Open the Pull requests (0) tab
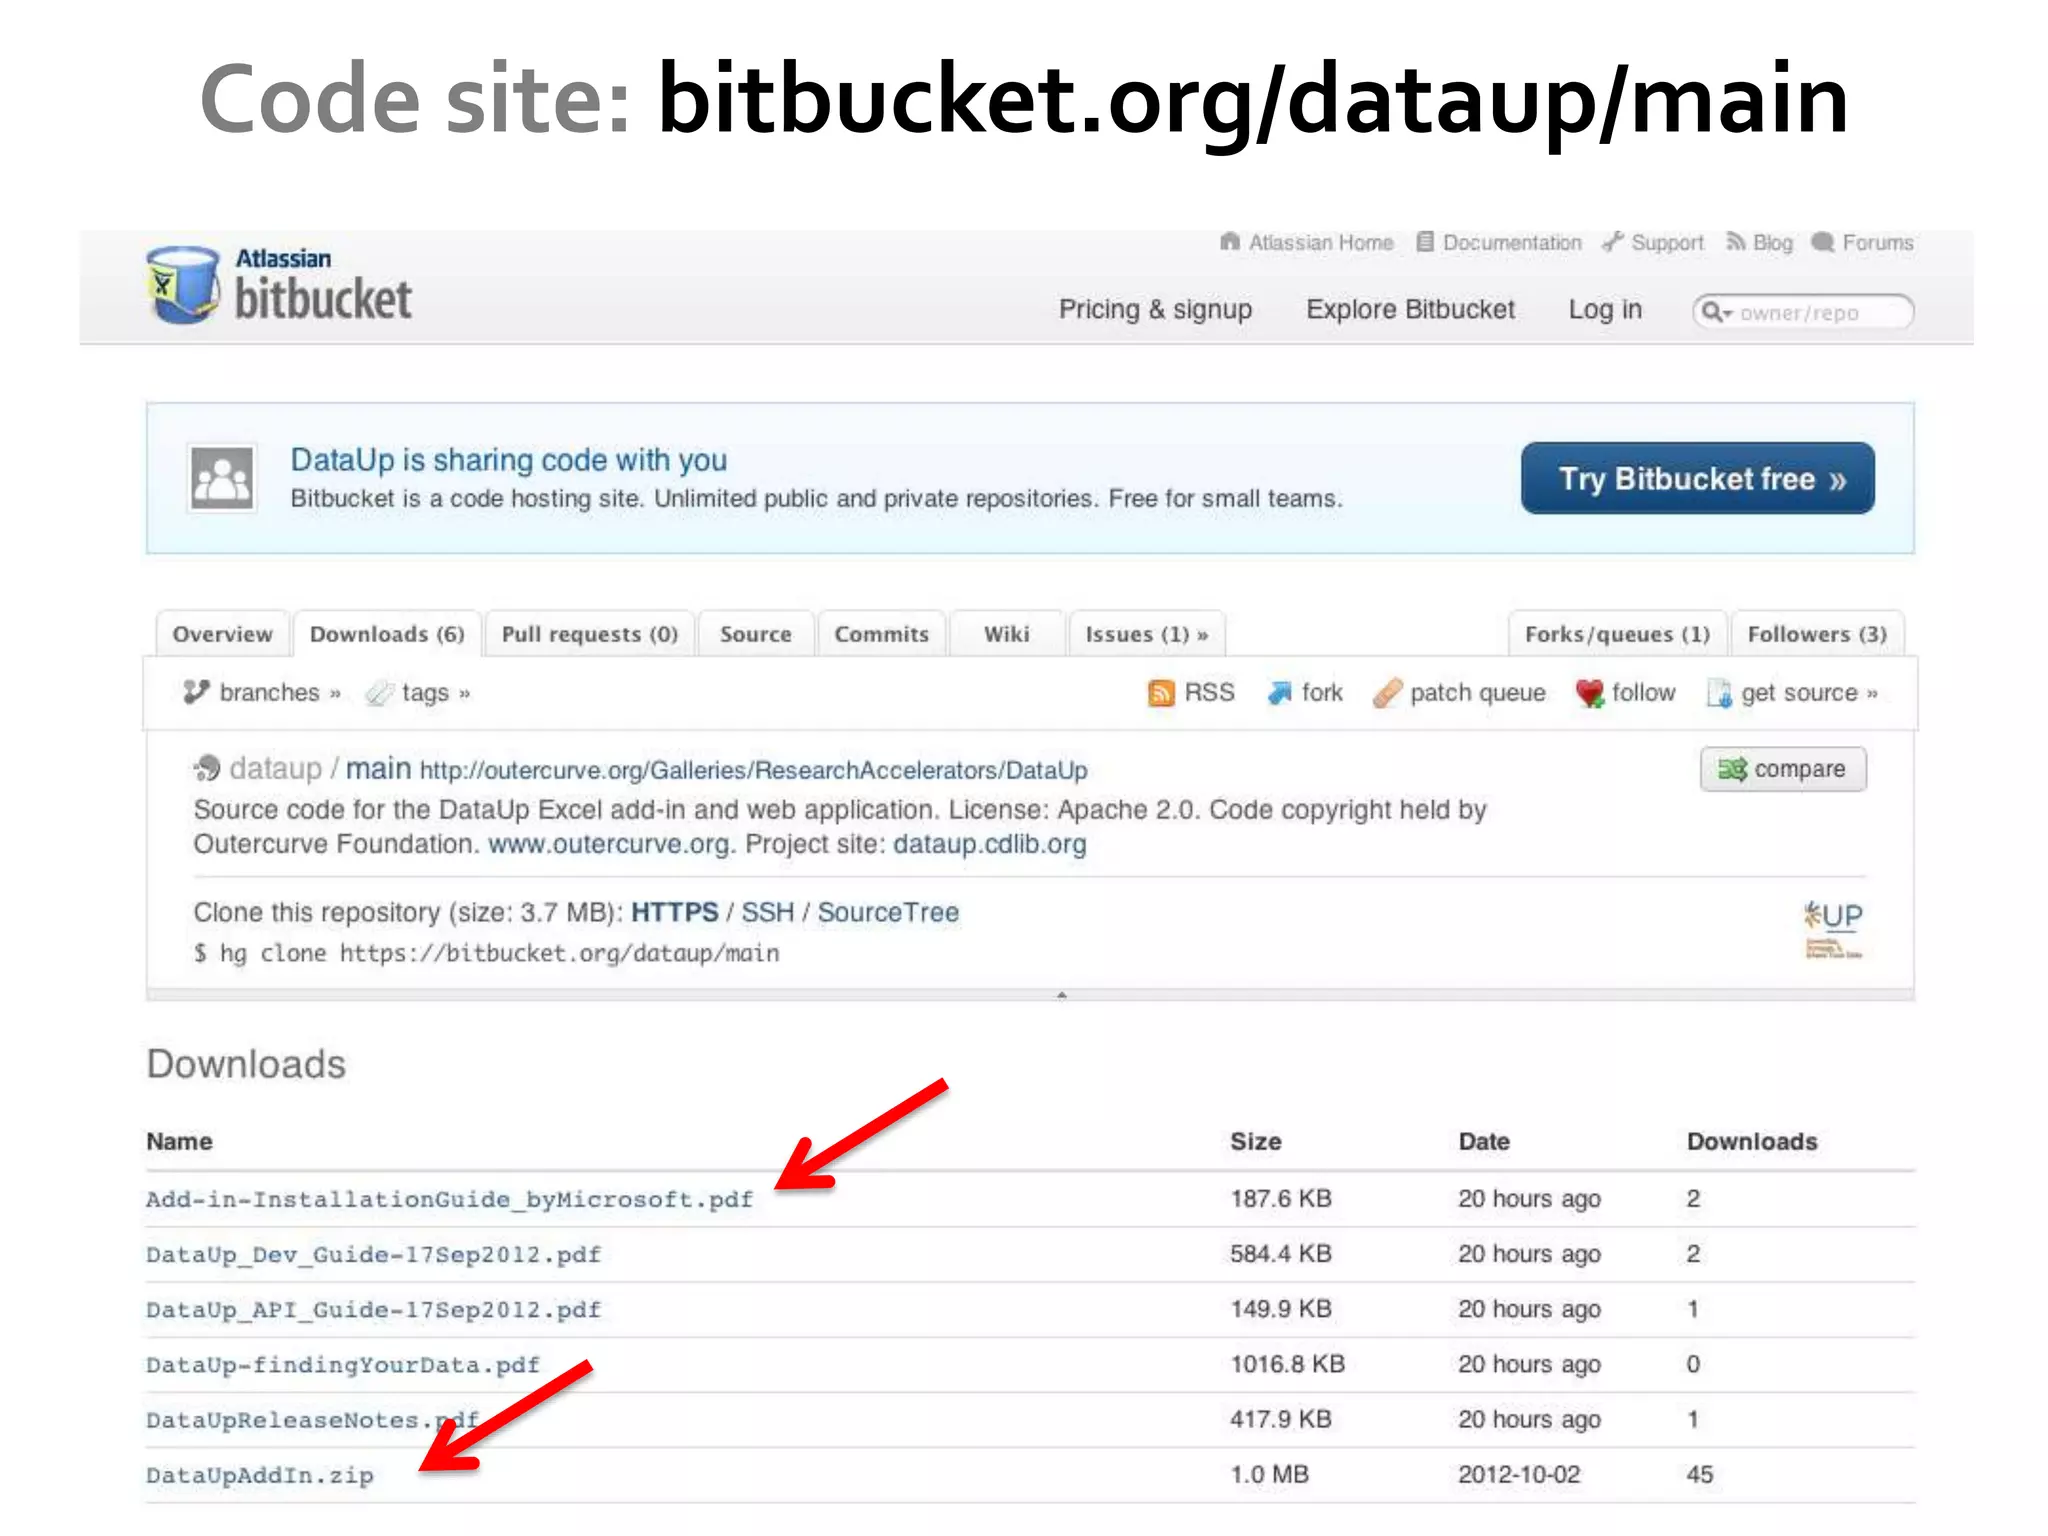 tap(590, 634)
